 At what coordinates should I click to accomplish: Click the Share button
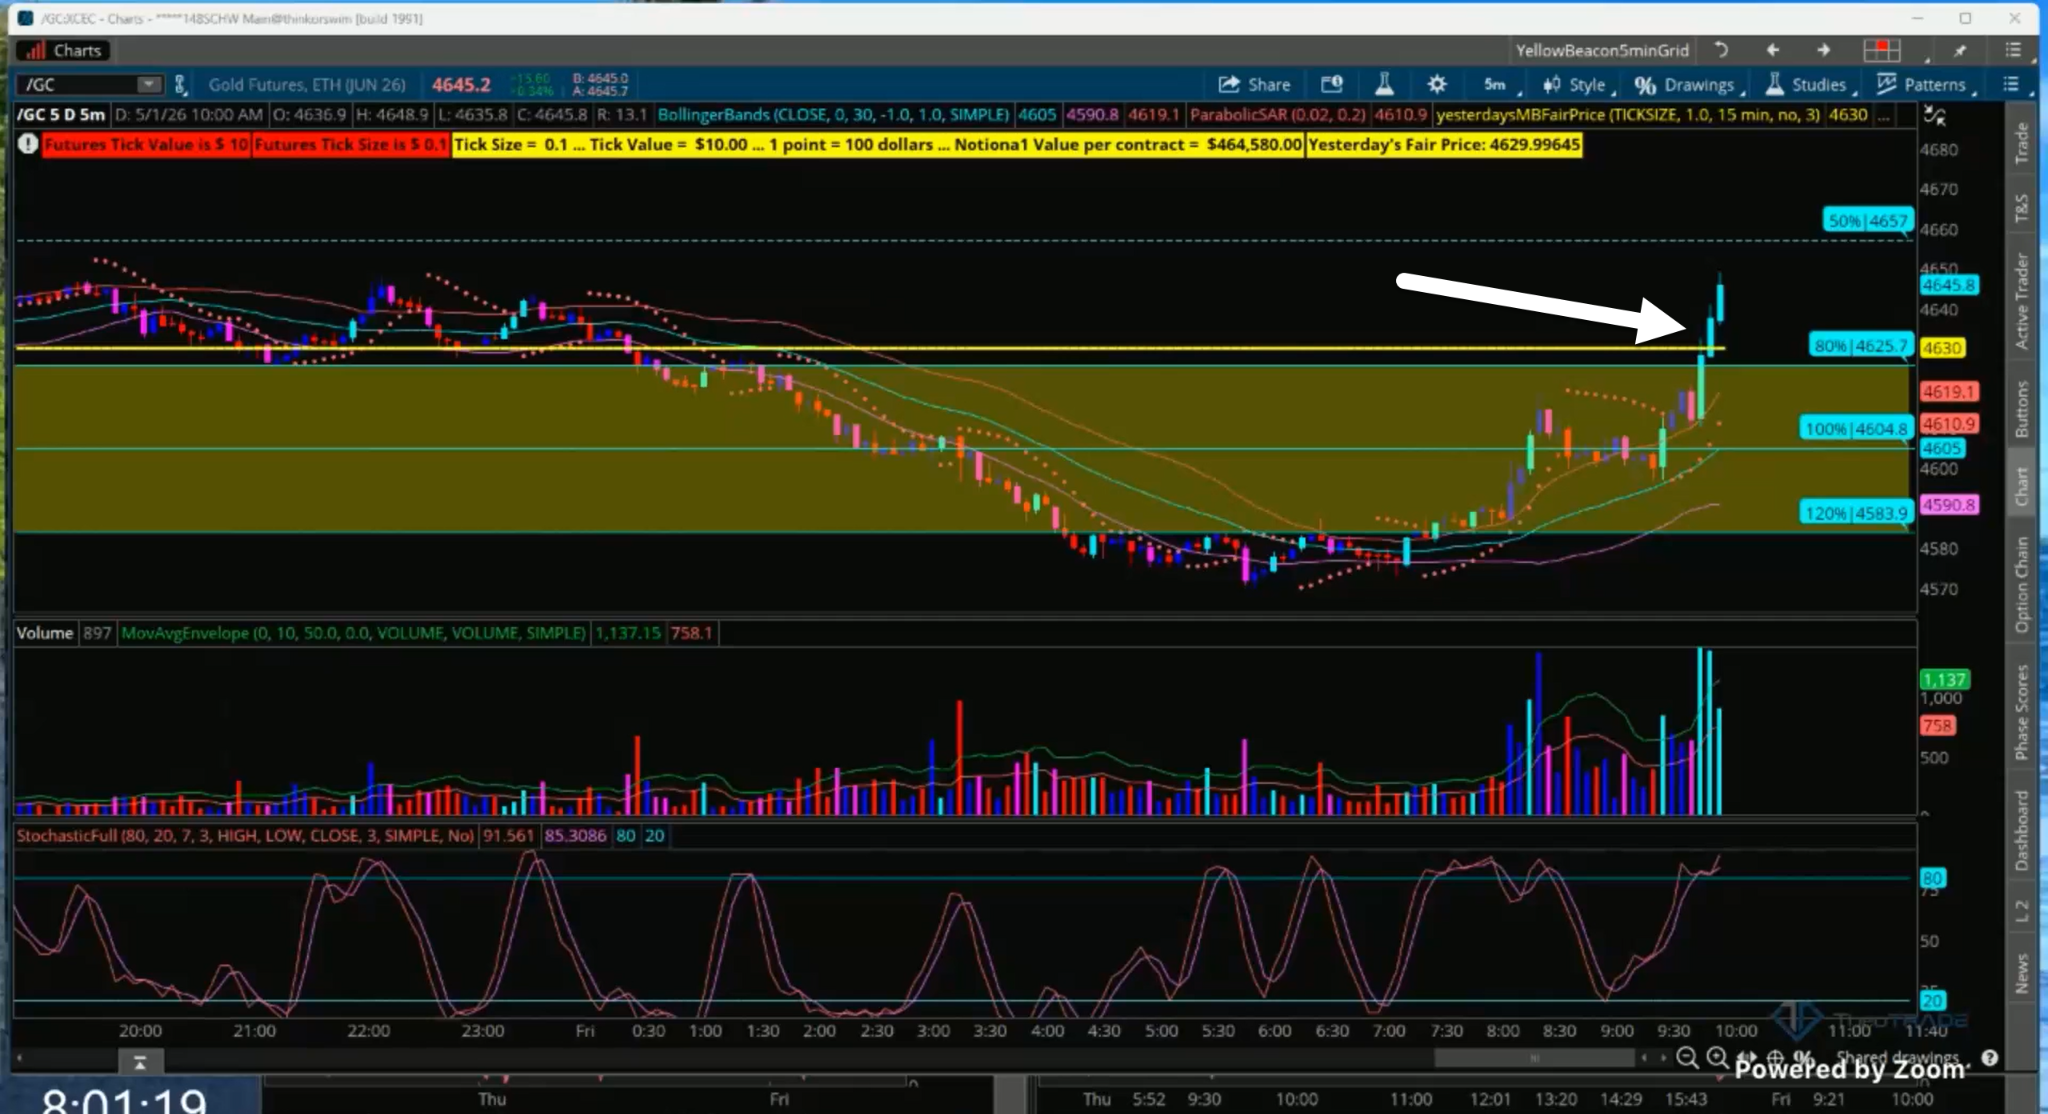click(1254, 84)
